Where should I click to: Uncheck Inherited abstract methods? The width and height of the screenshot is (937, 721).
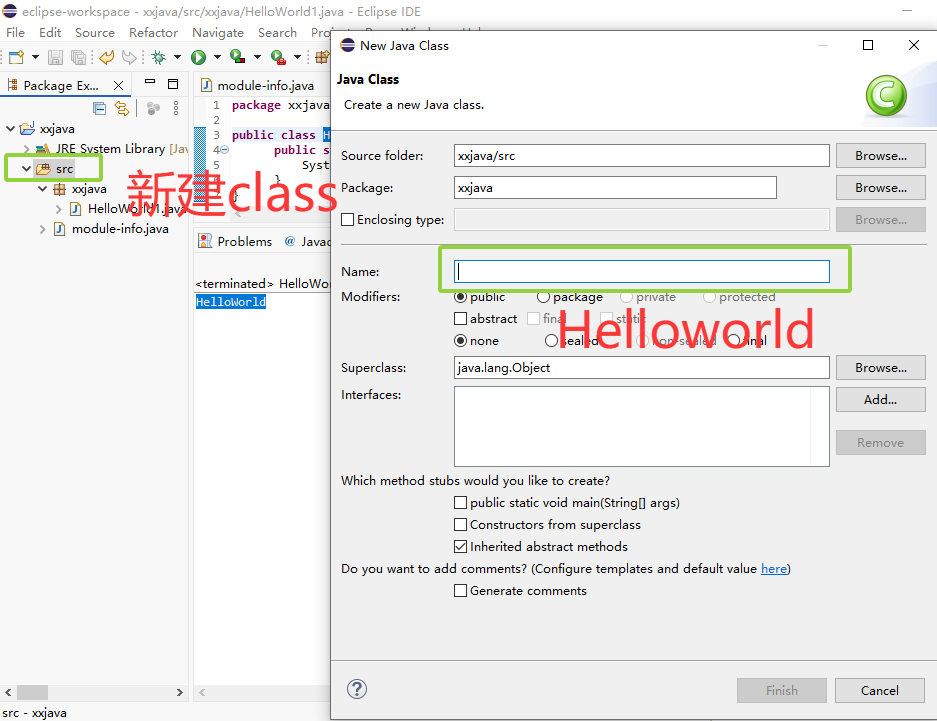click(x=460, y=547)
